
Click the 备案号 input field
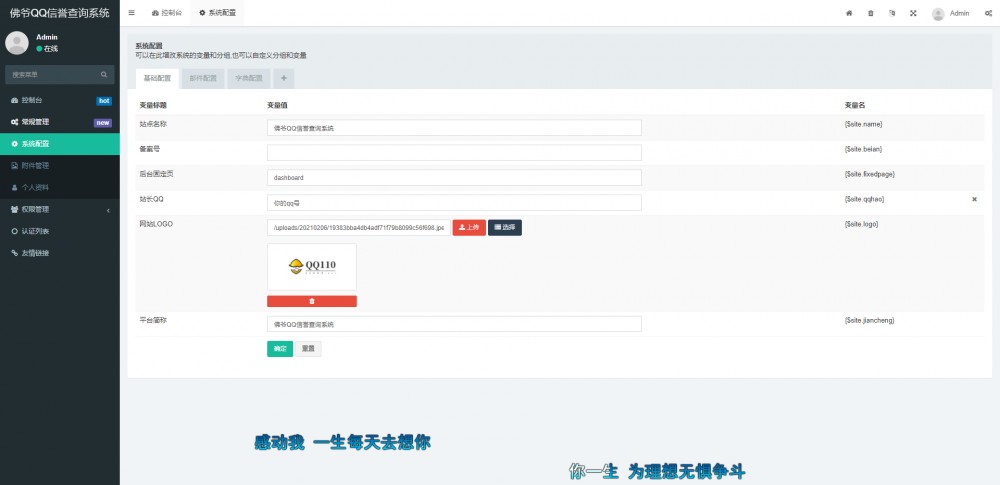(454, 152)
